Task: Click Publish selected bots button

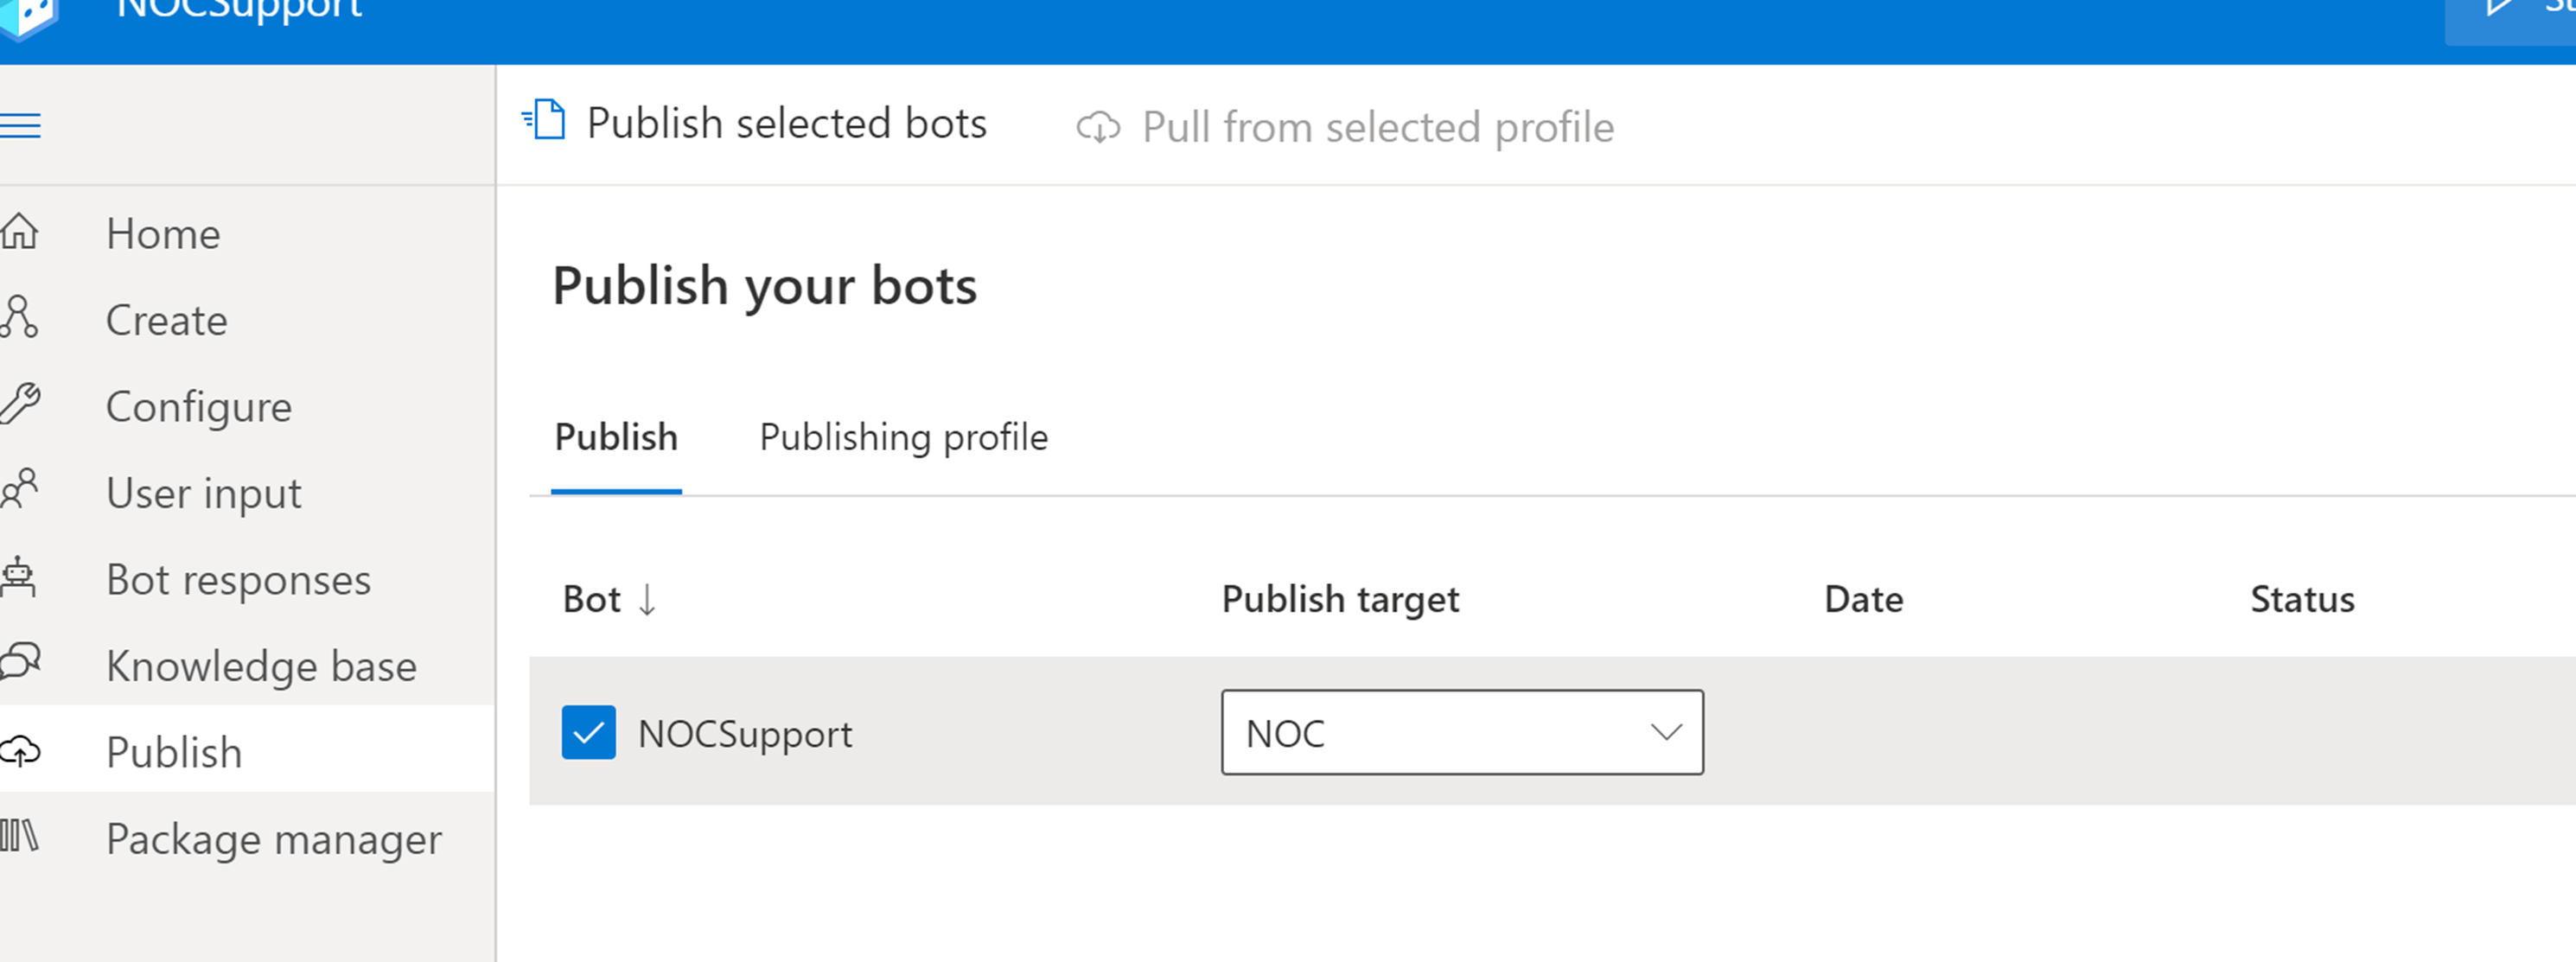Action: (755, 124)
